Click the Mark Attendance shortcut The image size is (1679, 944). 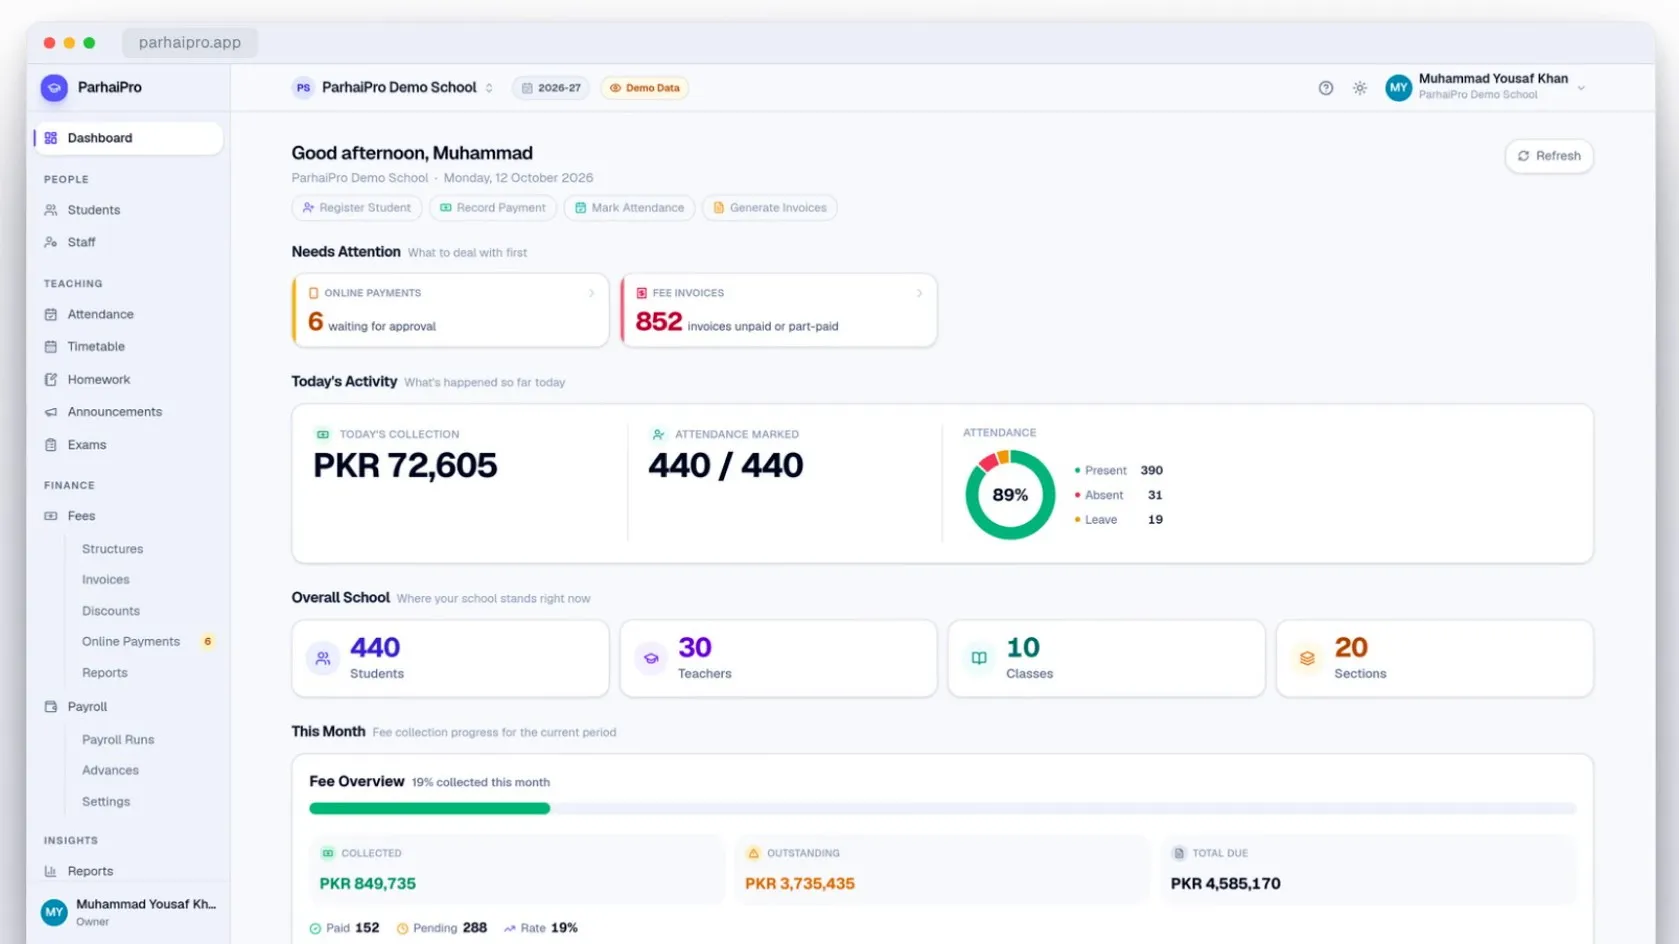tap(630, 208)
